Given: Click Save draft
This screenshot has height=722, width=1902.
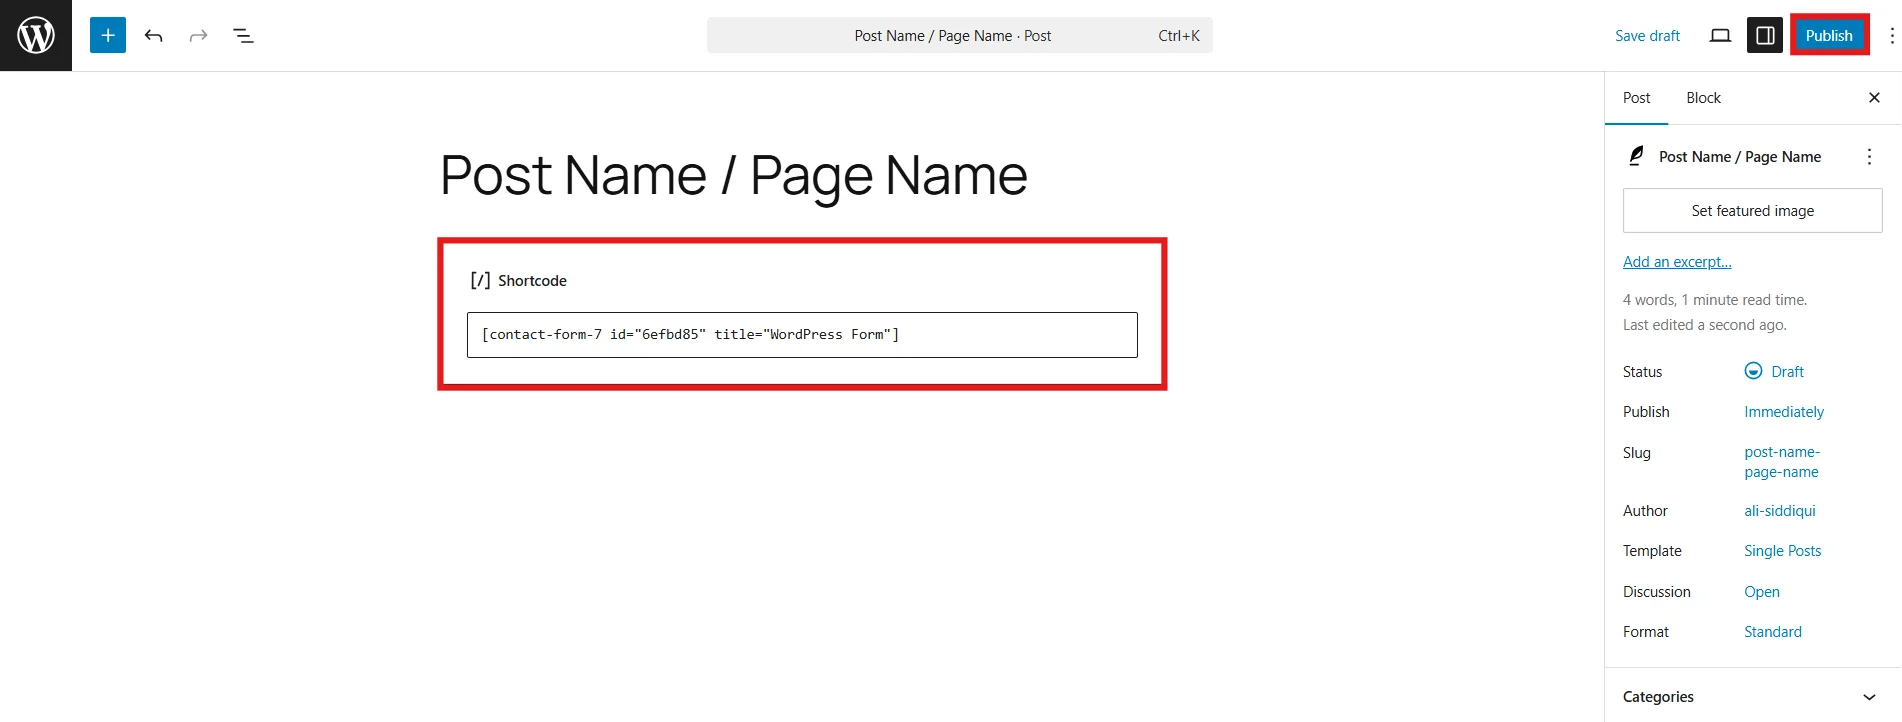Looking at the screenshot, I should tap(1647, 36).
